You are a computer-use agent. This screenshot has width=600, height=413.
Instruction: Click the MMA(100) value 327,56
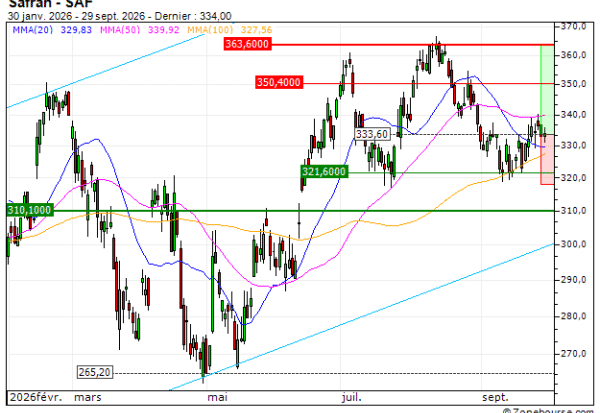click(x=256, y=30)
